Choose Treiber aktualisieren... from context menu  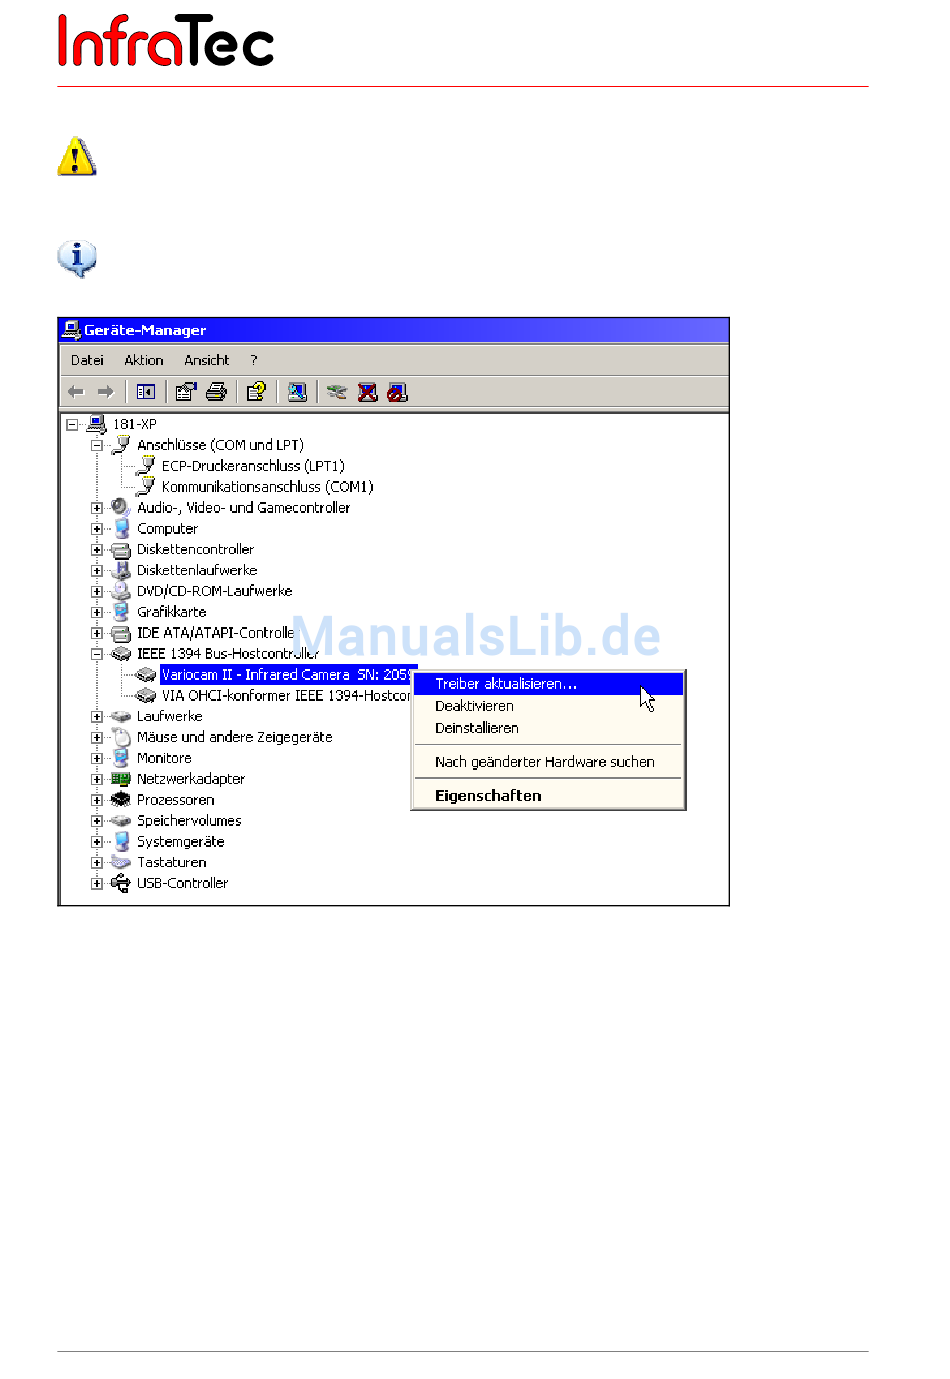pyautogui.click(x=548, y=684)
